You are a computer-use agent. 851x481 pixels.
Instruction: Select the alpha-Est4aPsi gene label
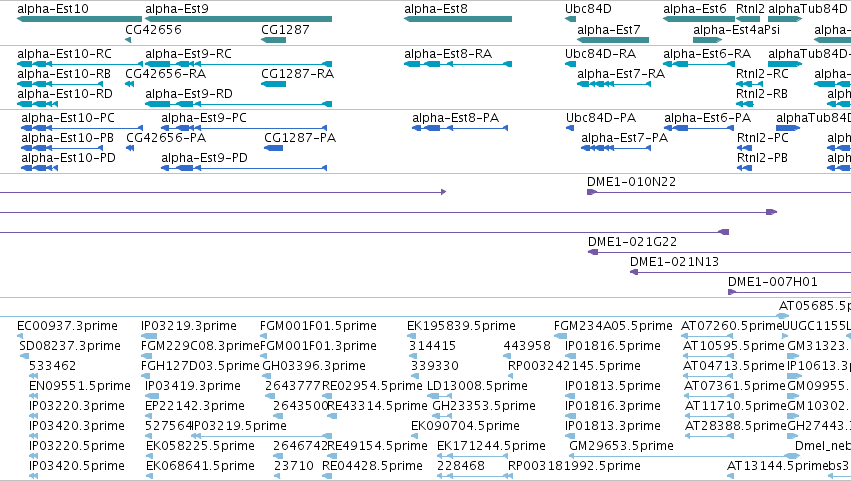(x=736, y=29)
